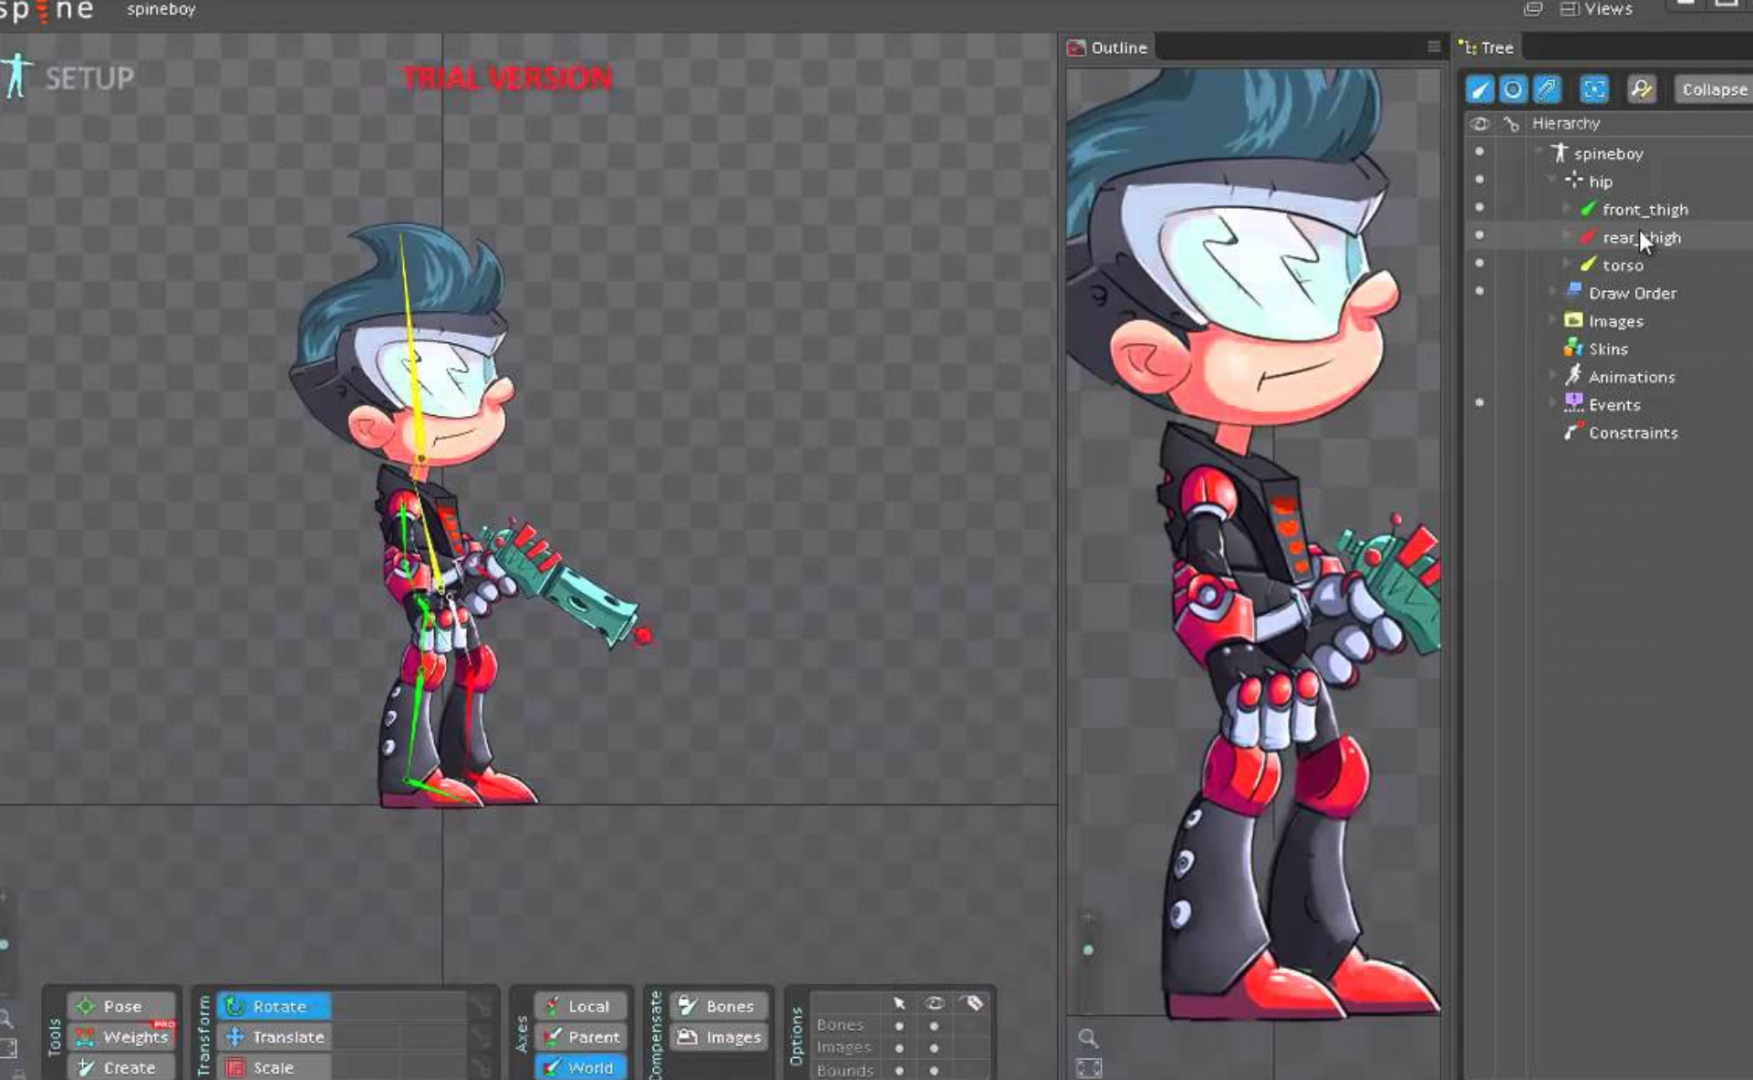Open the Outline panel options menu icon
Image resolution: width=1753 pixels, height=1080 pixels.
click(1433, 47)
